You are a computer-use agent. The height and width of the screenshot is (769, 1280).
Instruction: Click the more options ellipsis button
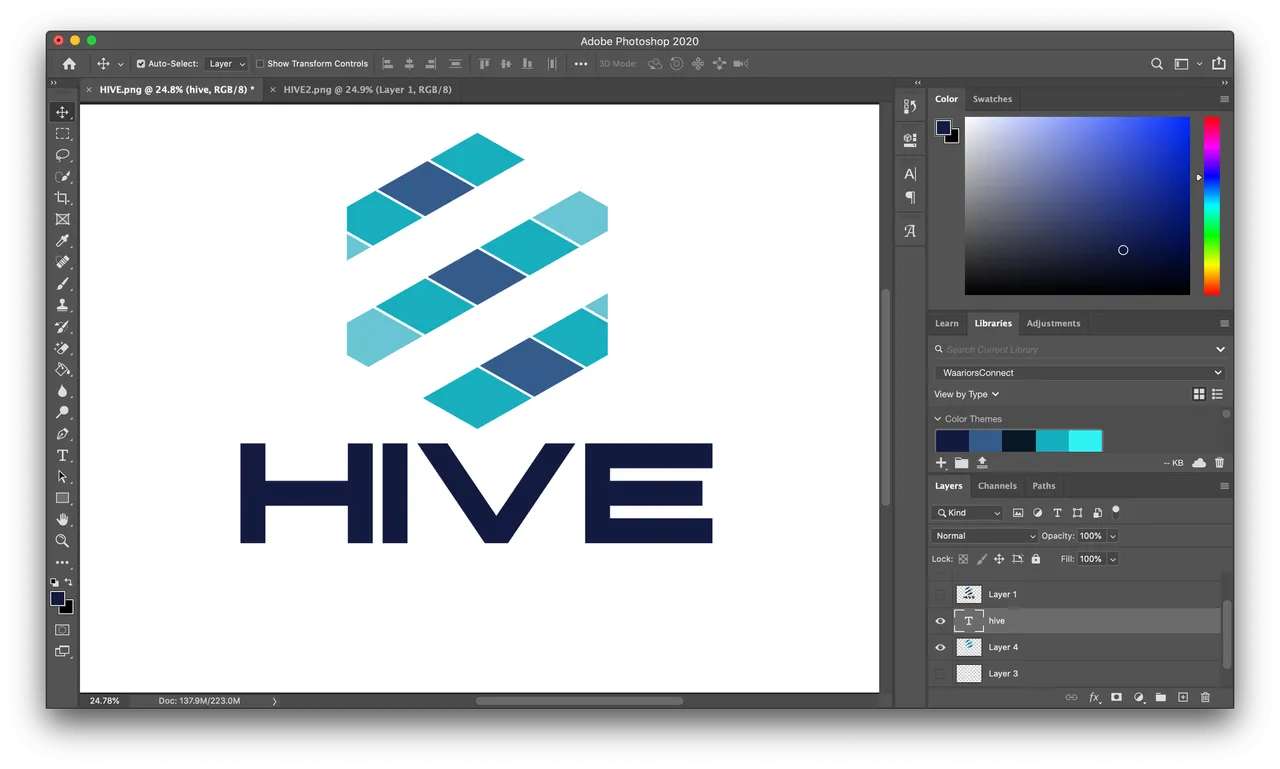coord(581,63)
